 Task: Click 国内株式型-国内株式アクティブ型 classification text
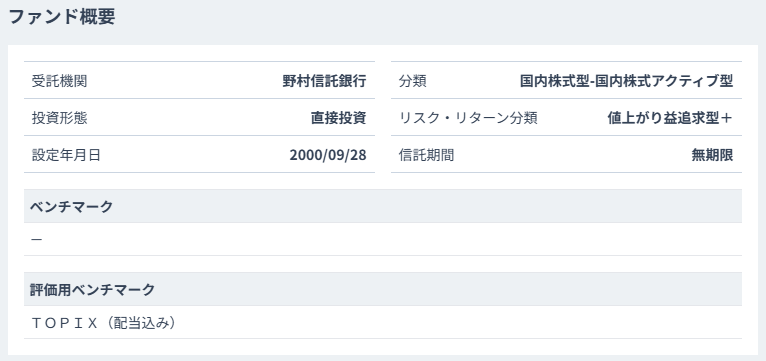click(627, 81)
